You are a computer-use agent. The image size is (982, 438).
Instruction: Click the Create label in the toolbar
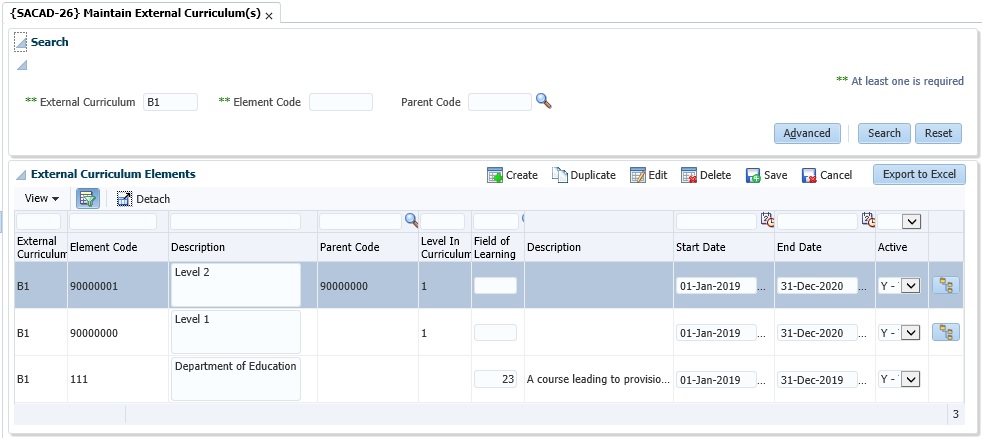pos(522,175)
